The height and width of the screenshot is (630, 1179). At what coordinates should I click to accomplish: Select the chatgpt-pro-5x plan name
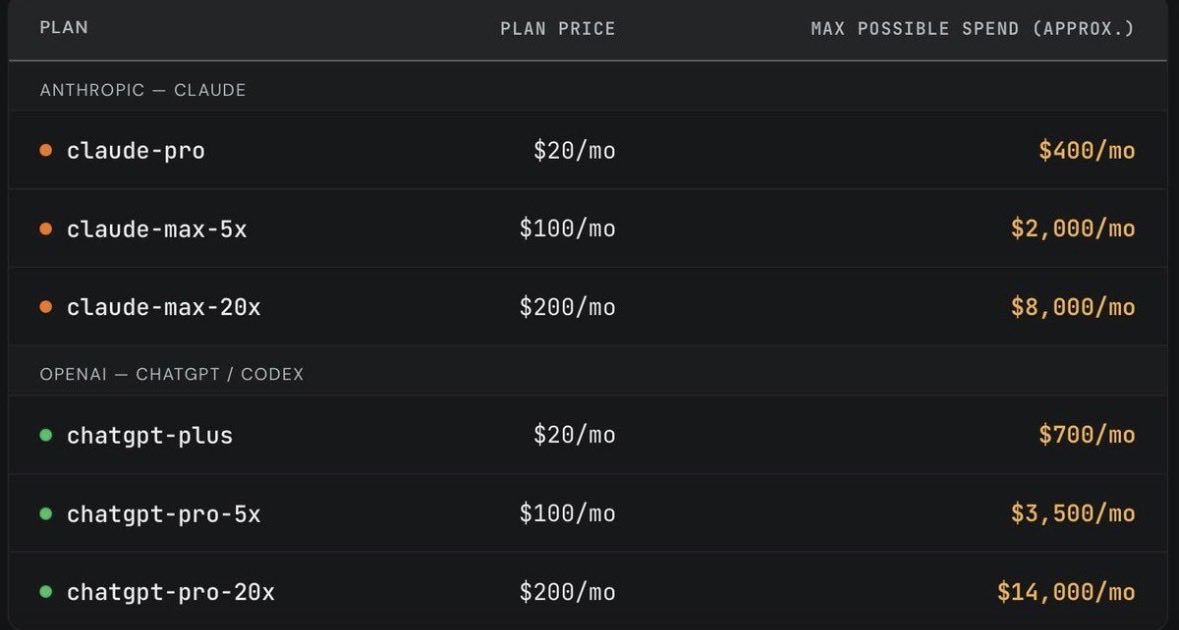(x=164, y=514)
